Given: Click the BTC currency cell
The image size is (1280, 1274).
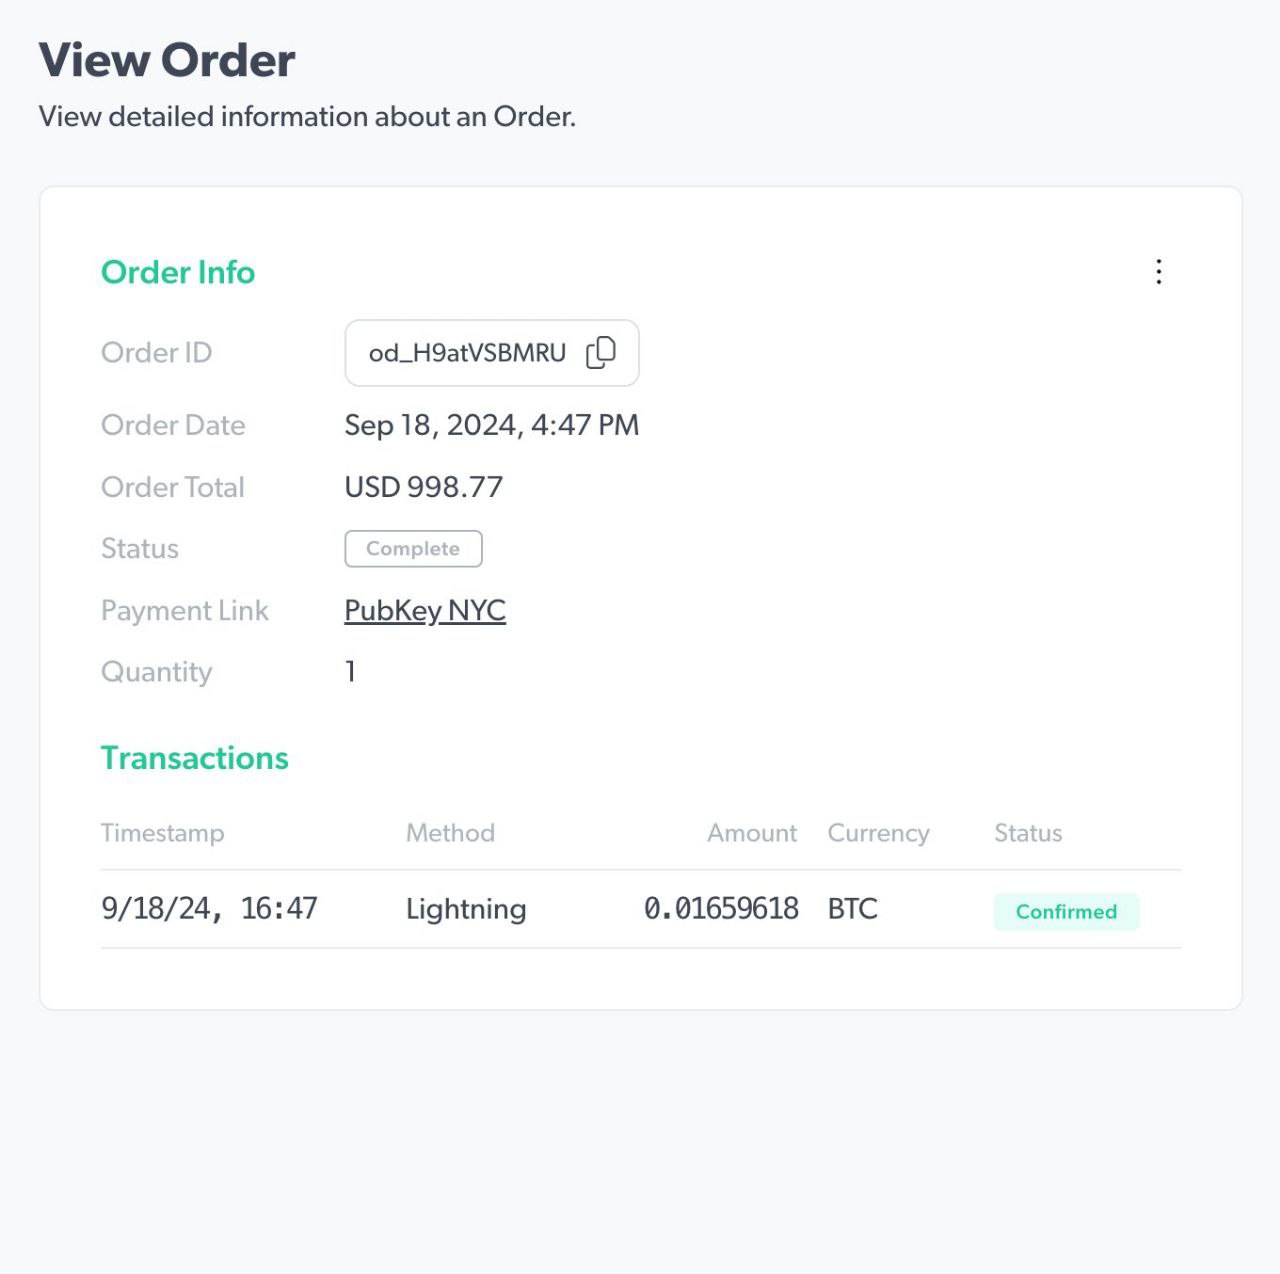Looking at the screenshot, I should coord(853,908).
